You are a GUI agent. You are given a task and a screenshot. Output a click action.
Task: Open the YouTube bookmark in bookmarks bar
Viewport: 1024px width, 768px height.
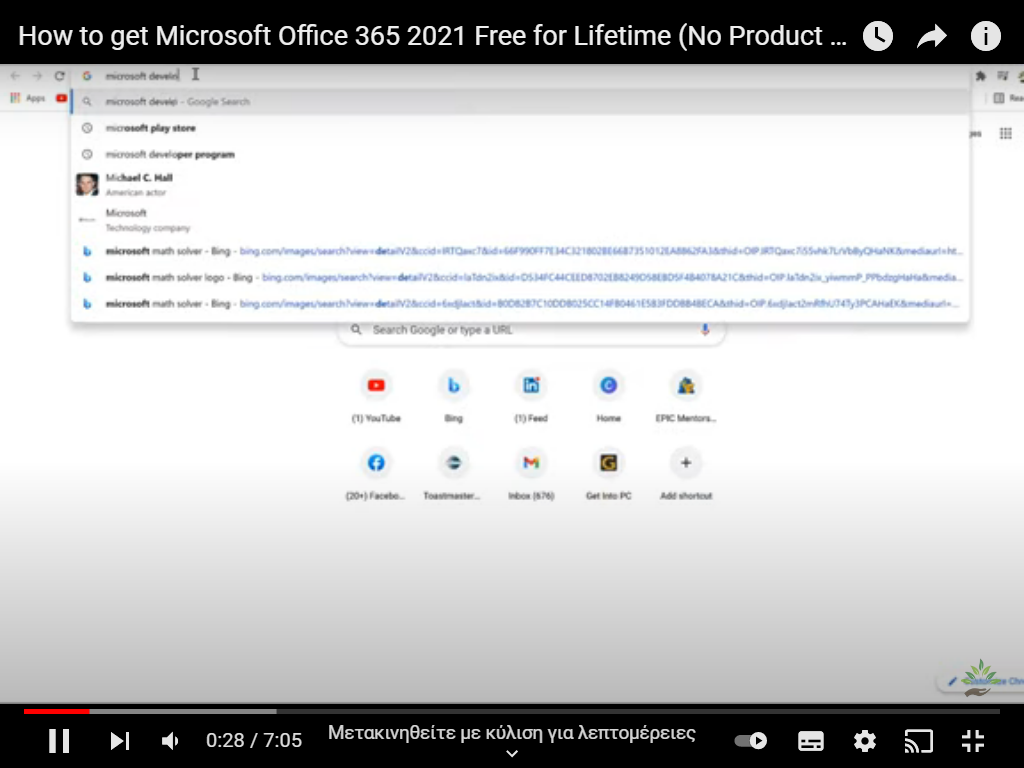tap(61, 98)
